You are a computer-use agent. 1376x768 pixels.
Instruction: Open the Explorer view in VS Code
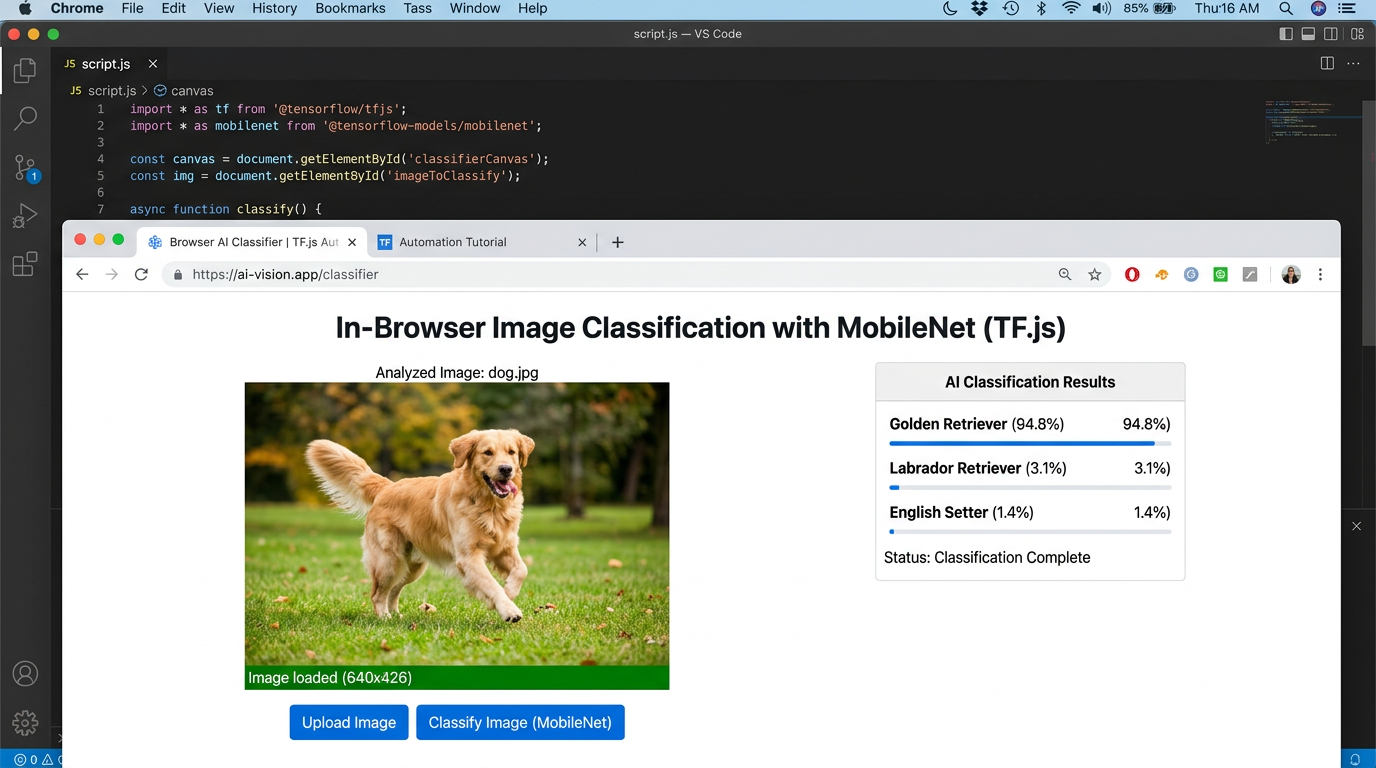coord(25,70)
